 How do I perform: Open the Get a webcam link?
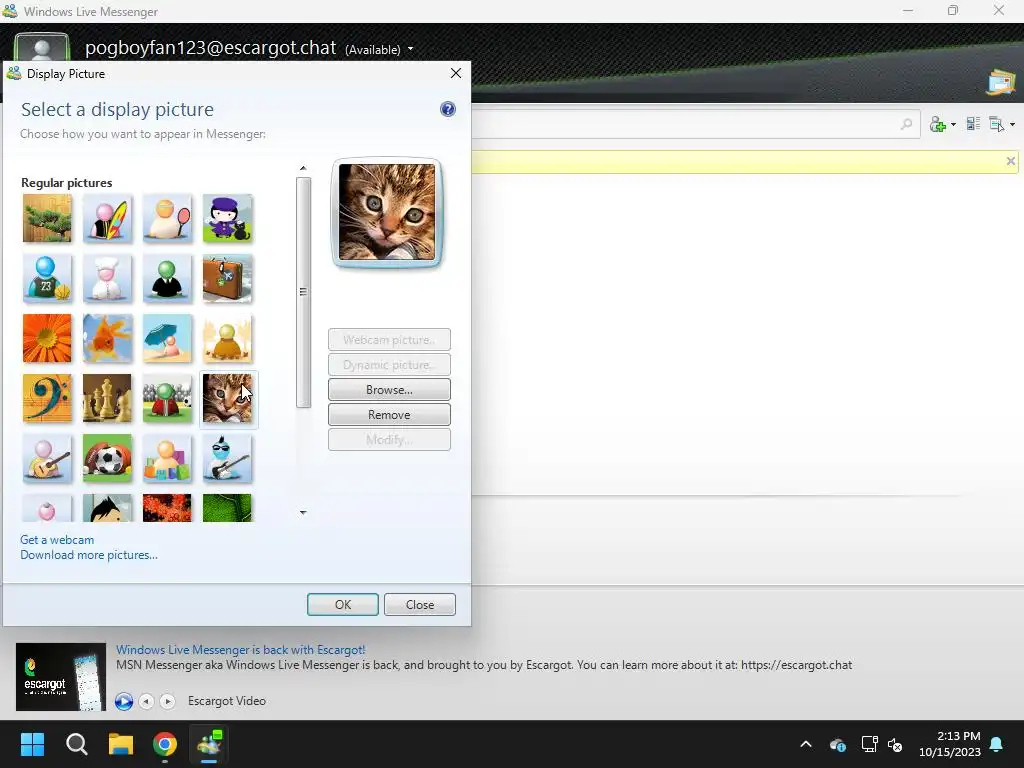point(57,540)
